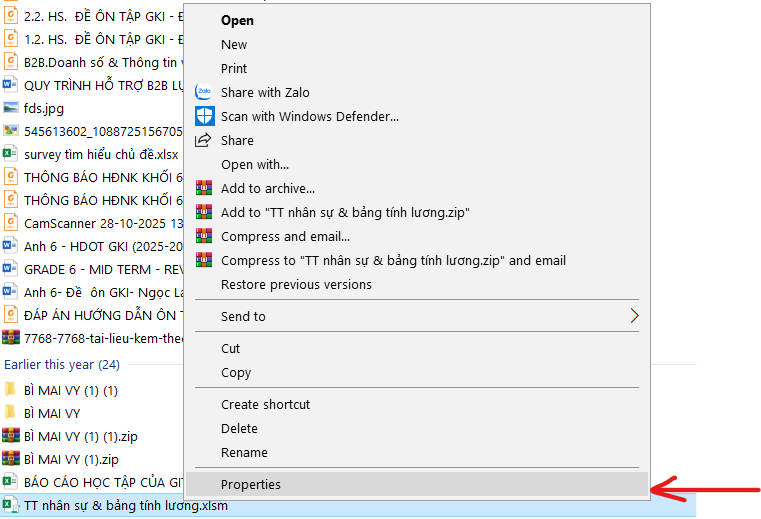Select file name 1.2. HS. ĐỀ ÔN TẬP GKI
This screenshot has width=761, height=519.
pos(103,39)
